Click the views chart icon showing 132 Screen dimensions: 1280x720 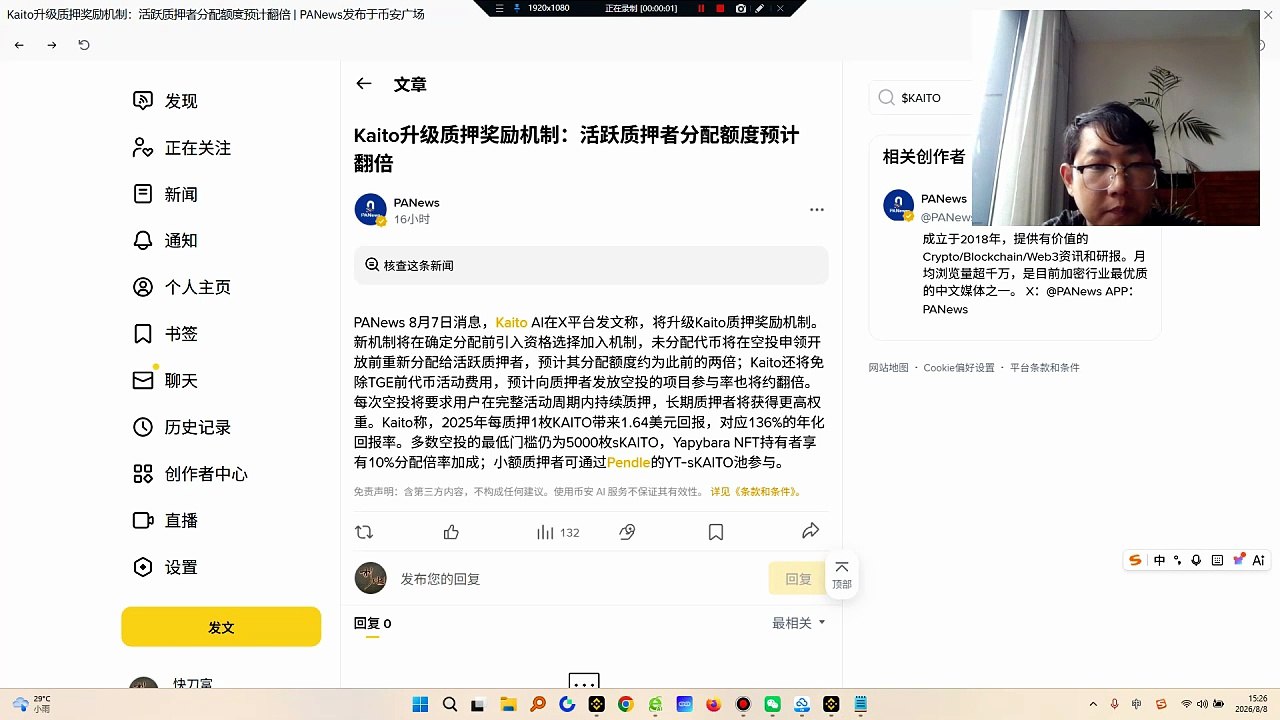(545, 532)
